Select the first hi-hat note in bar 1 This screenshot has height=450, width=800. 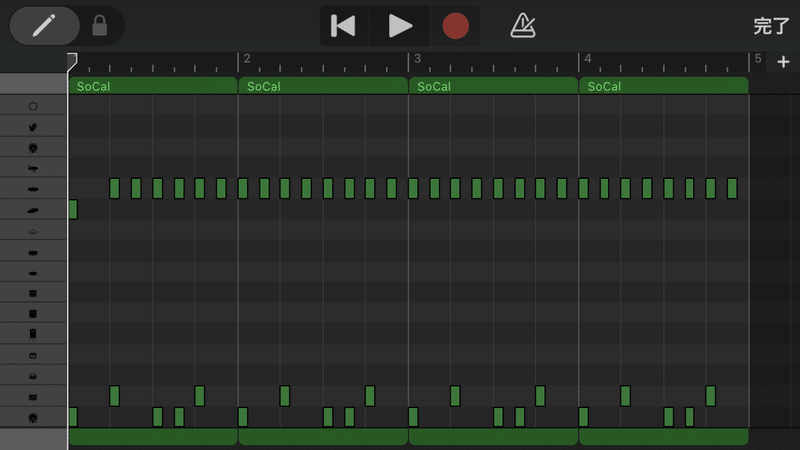(114, 188)
